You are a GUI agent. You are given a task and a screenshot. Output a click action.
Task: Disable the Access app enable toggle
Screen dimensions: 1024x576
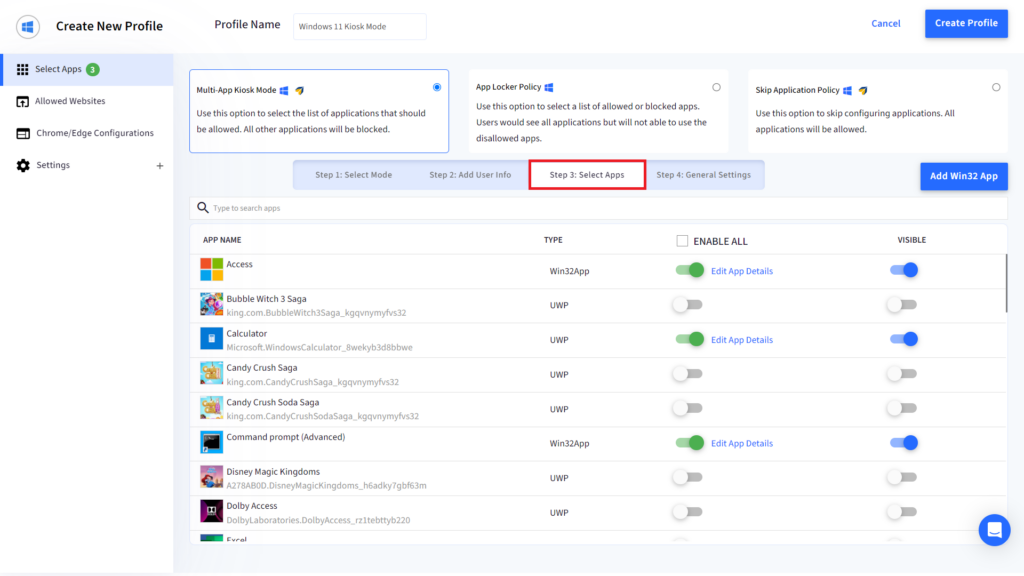[x=690, y=270]
